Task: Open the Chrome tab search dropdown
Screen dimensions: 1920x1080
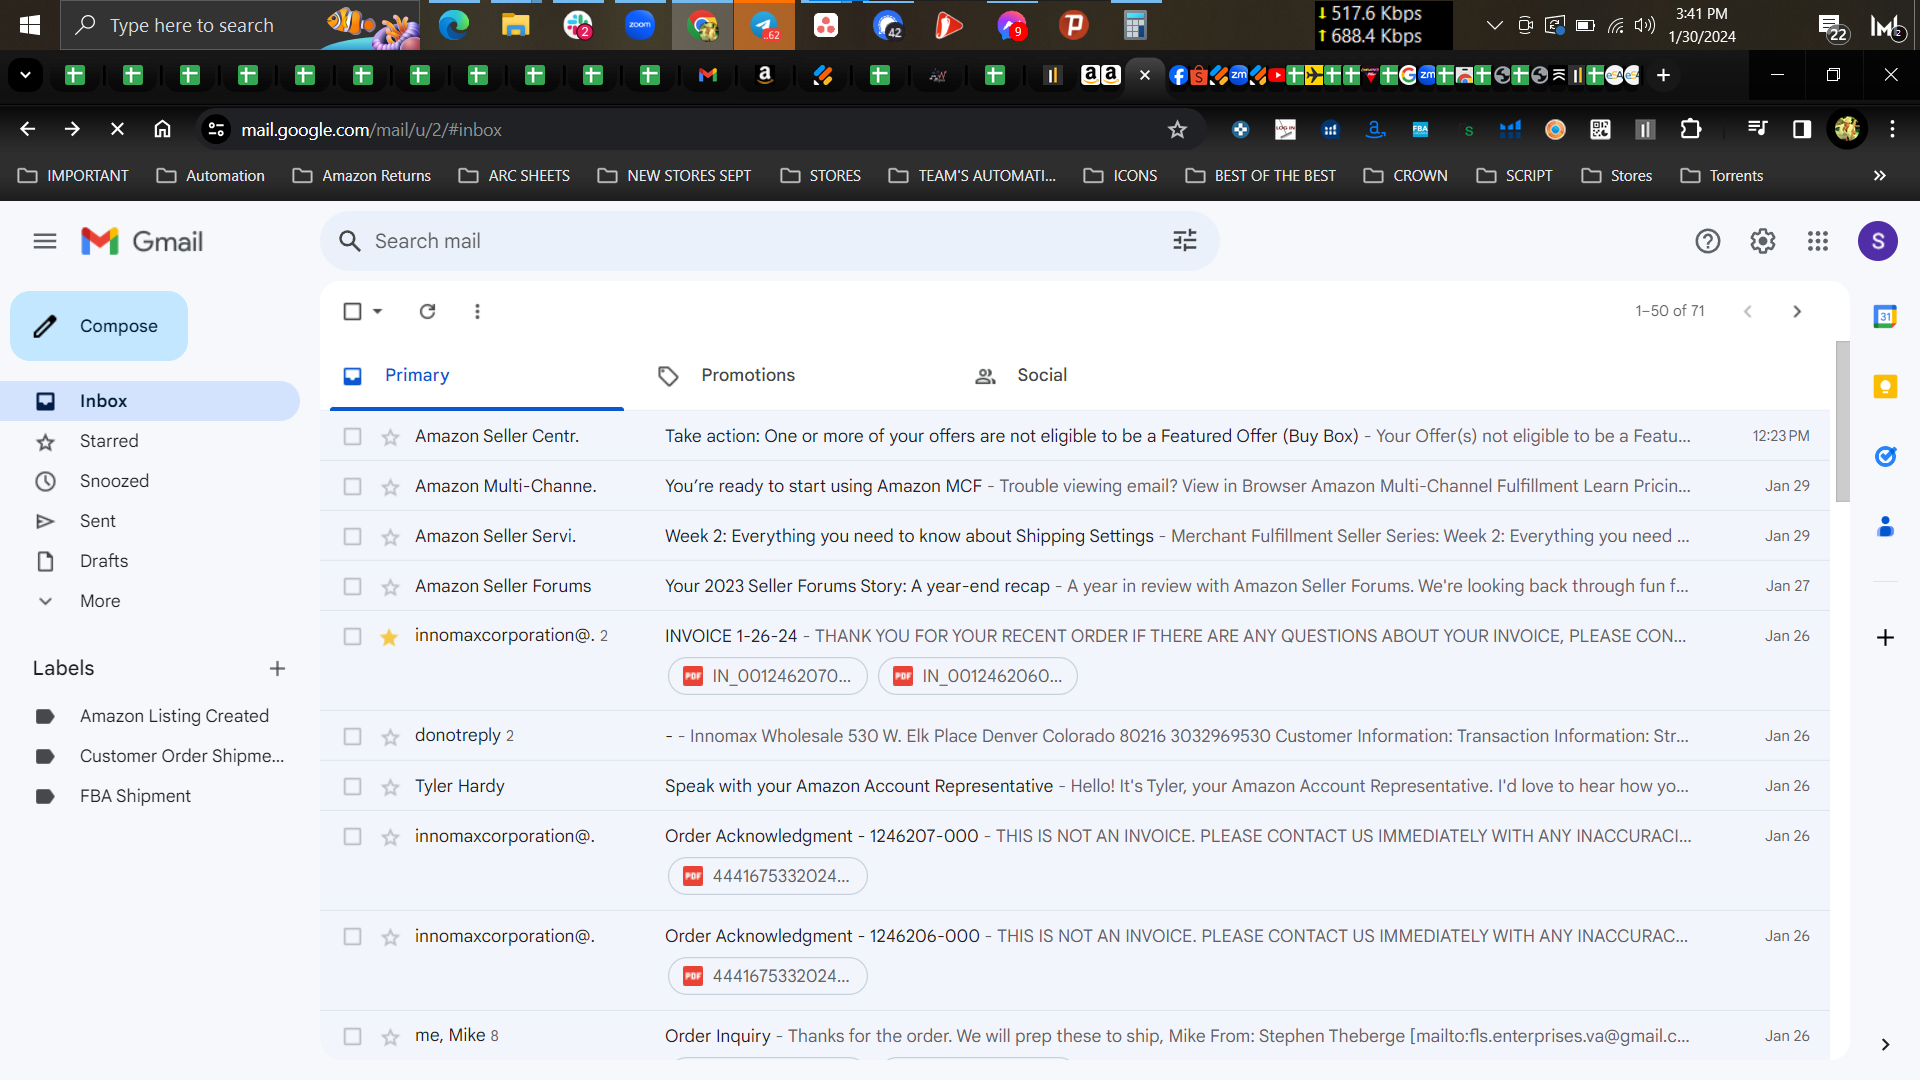Action: tap(25, 75)
